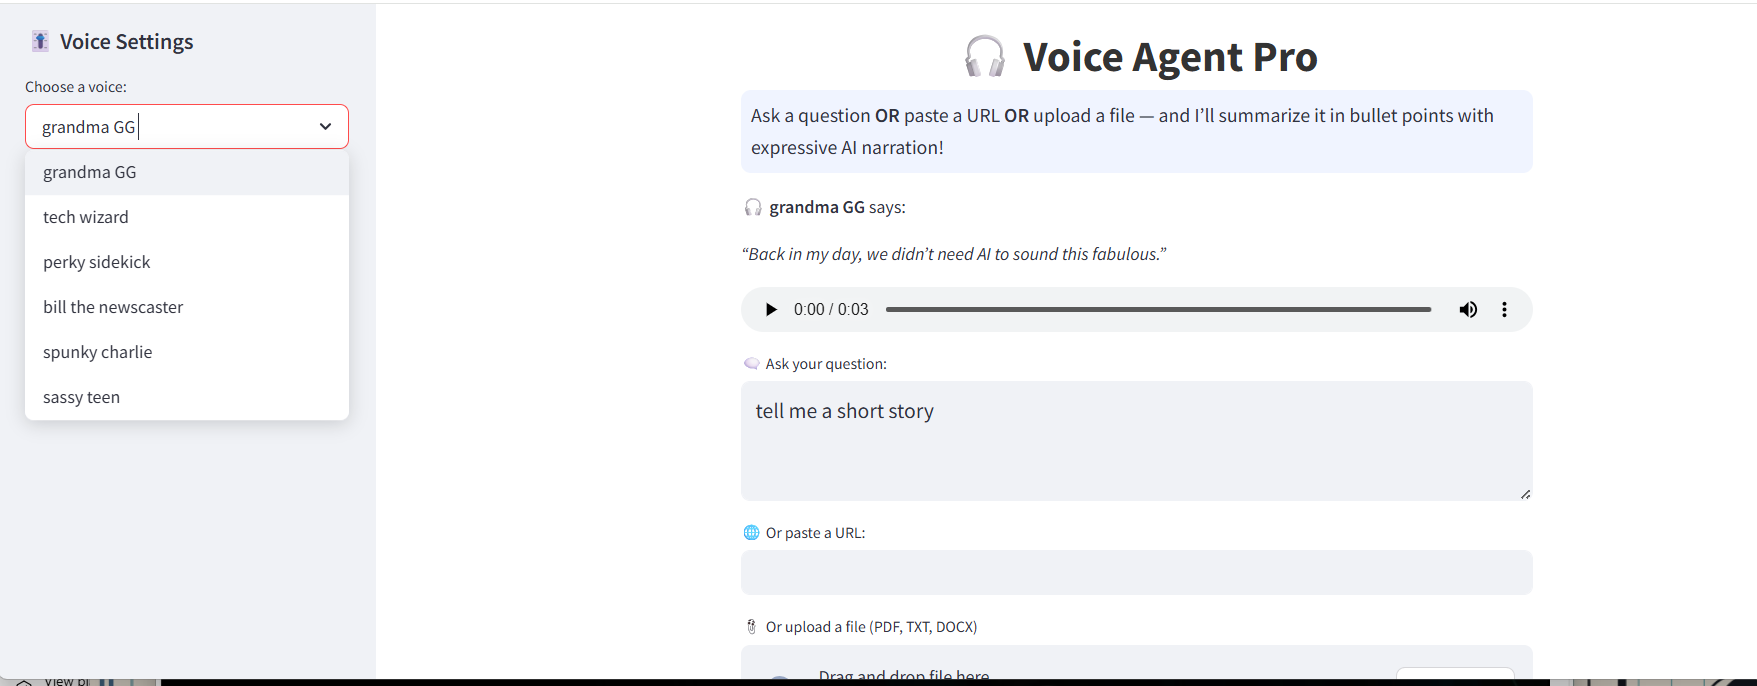Click the empty URL input field
The image size is (1757, 686).
(x=1135, y=572)
